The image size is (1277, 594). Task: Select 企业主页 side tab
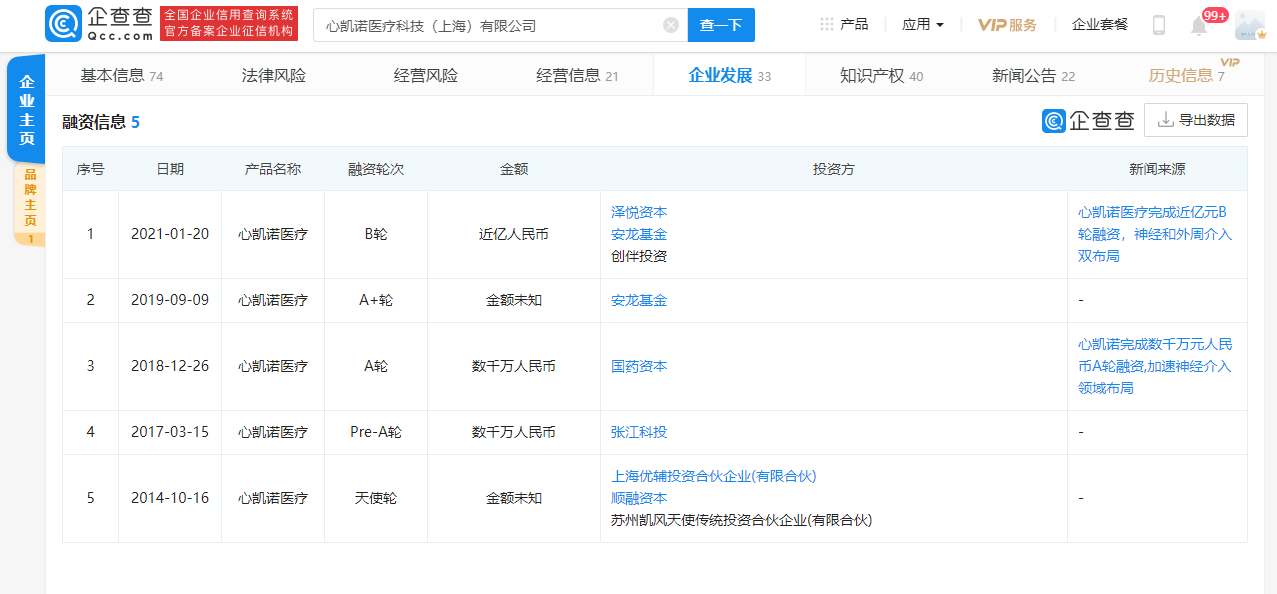(x=27, y=110)
